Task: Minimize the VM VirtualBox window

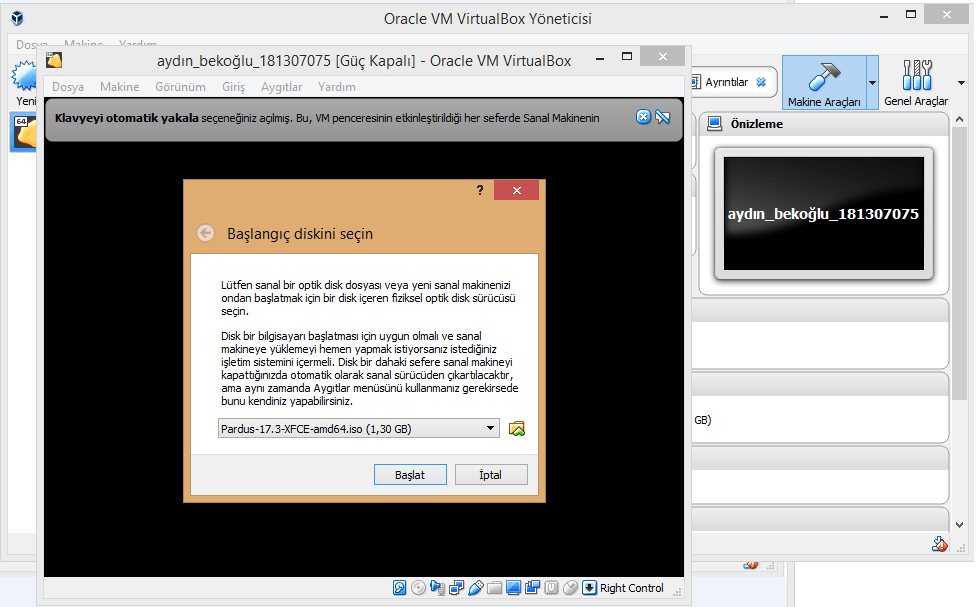Action: pyautogui.click(x=600, y=57)
